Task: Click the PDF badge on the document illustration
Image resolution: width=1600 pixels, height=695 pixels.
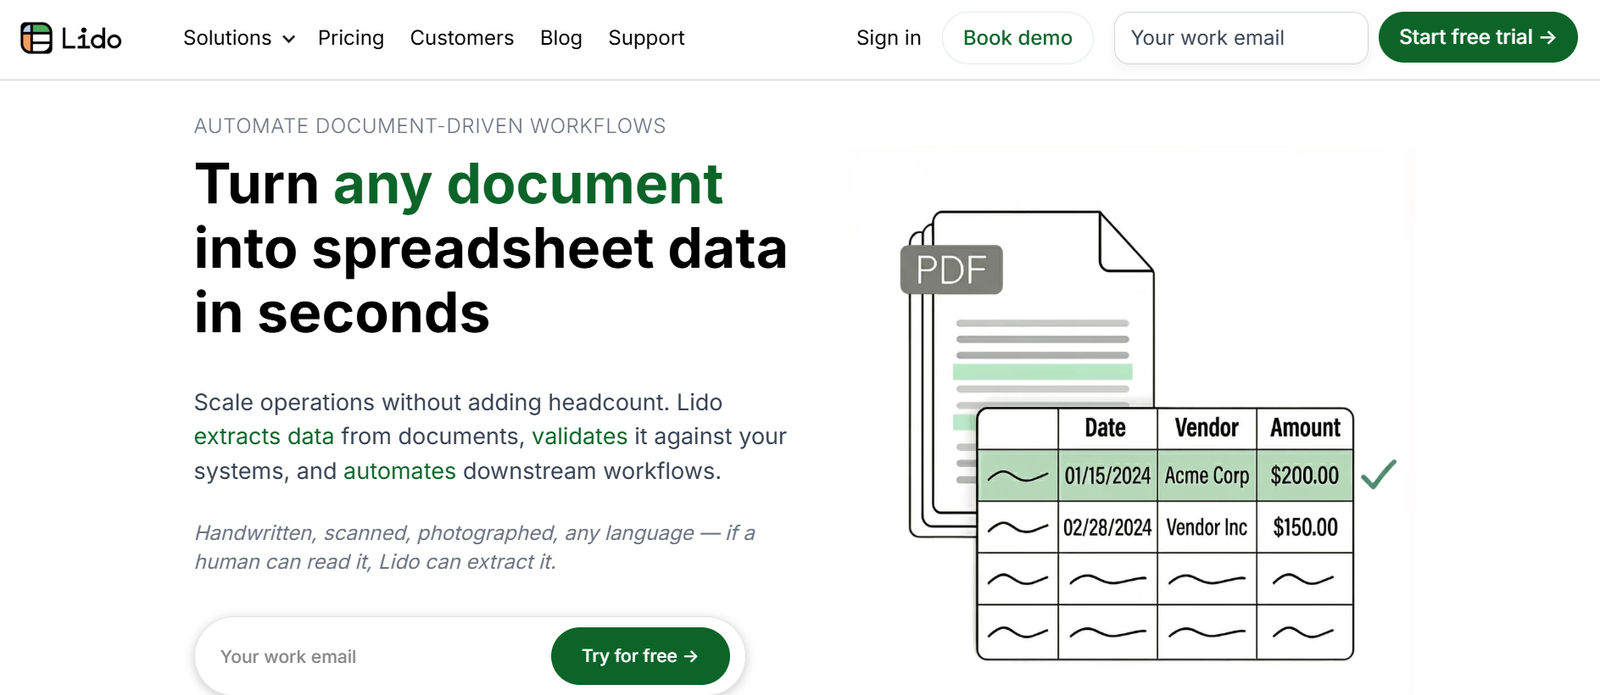Action: click(x=951, y=270)
